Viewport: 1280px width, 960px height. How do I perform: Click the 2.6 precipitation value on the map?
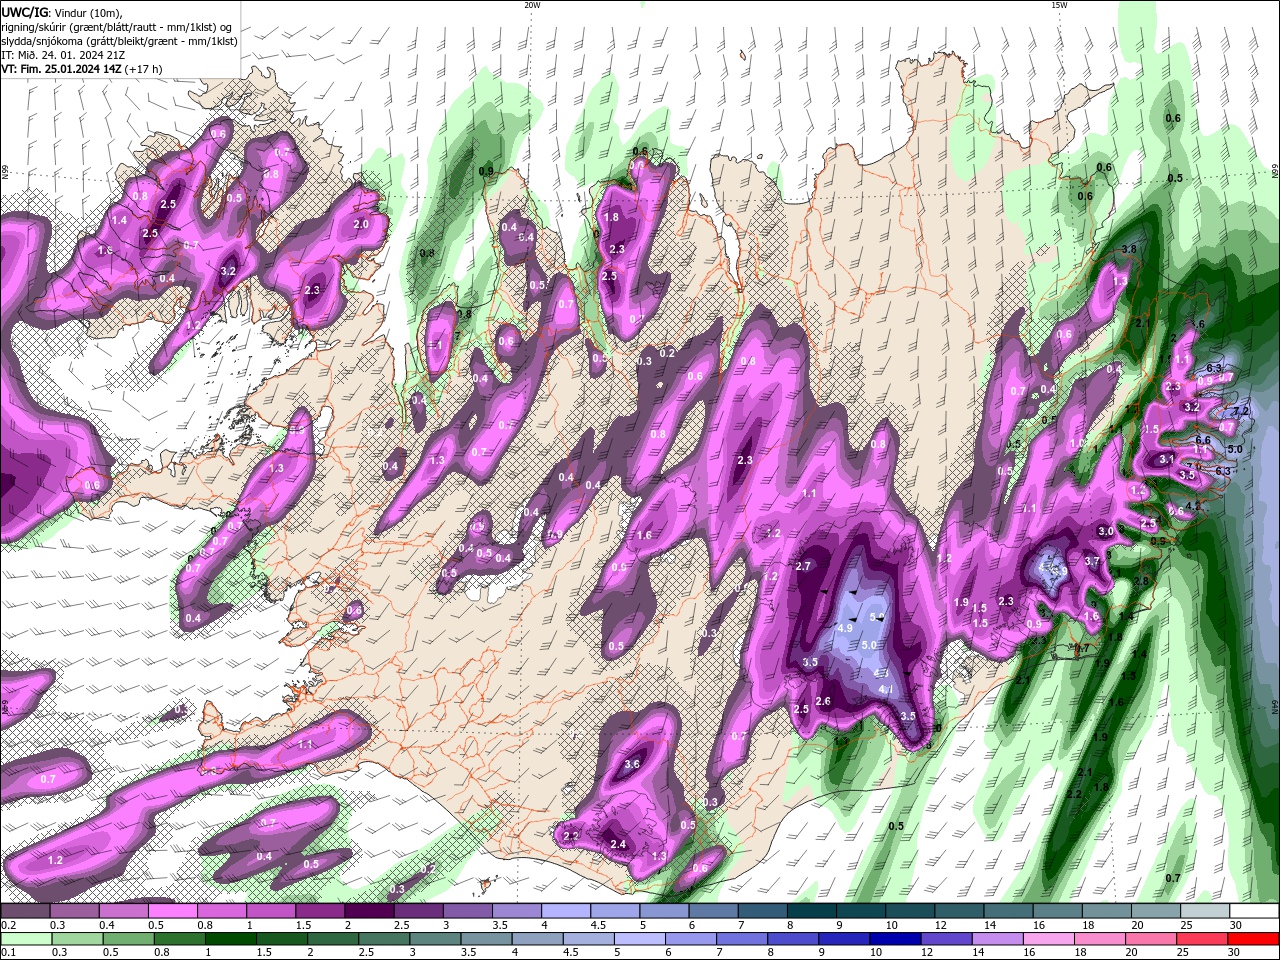point(823,701)
